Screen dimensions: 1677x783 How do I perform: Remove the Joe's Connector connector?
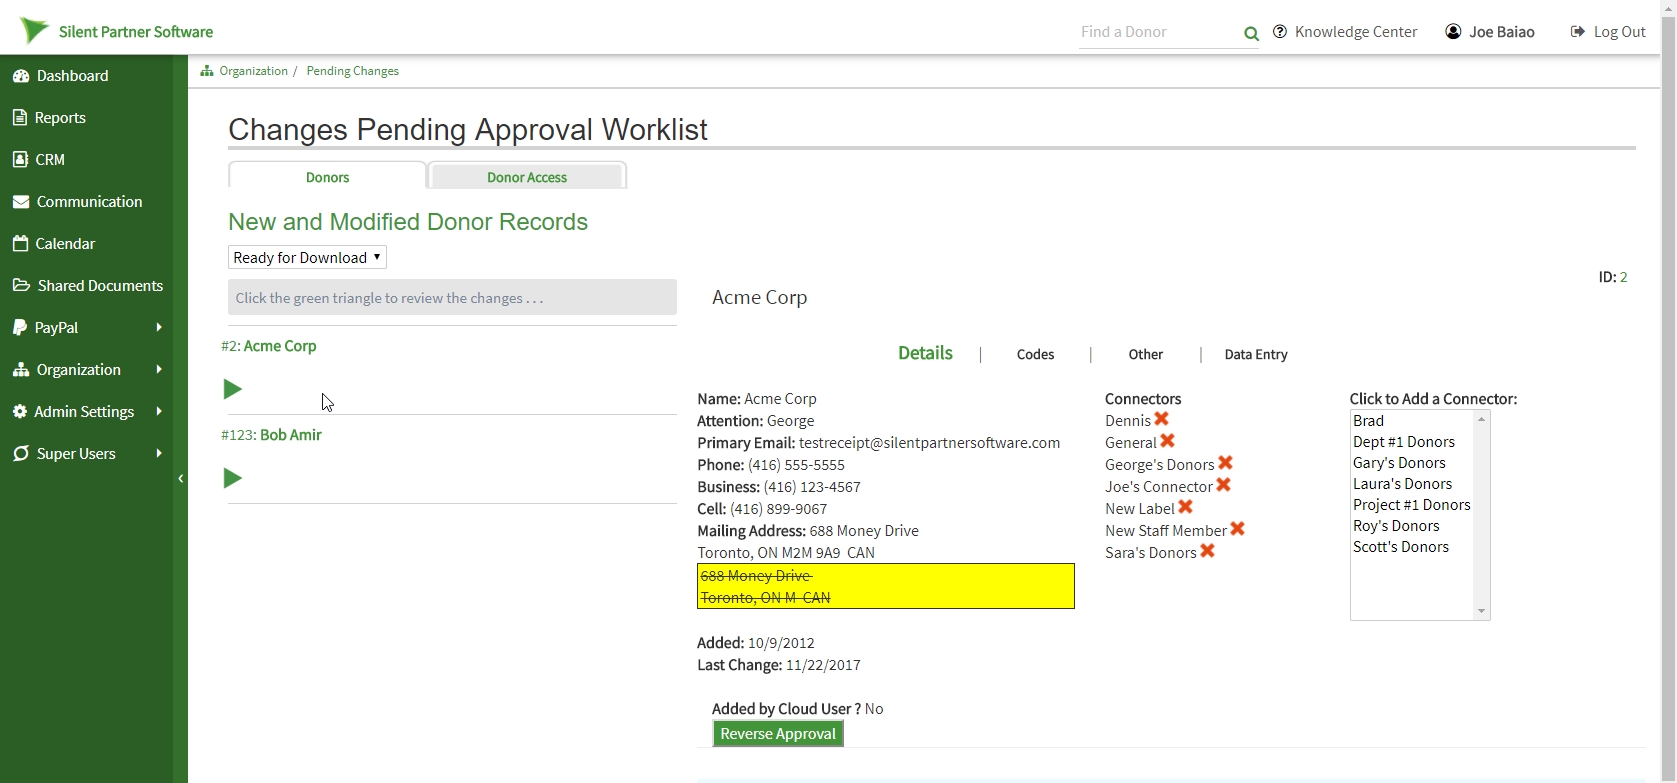(1224, 485)
